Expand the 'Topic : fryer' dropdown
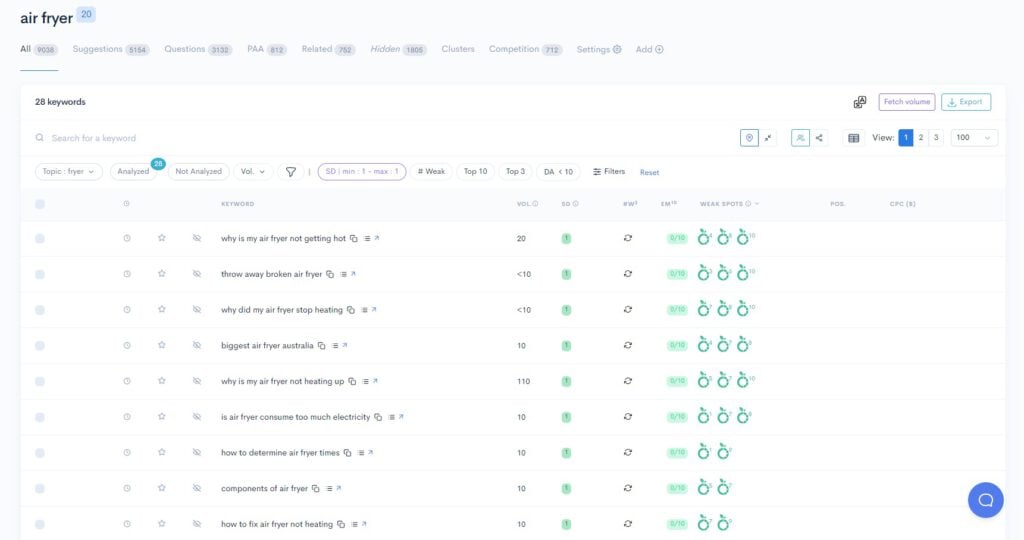 coord(70,172)
